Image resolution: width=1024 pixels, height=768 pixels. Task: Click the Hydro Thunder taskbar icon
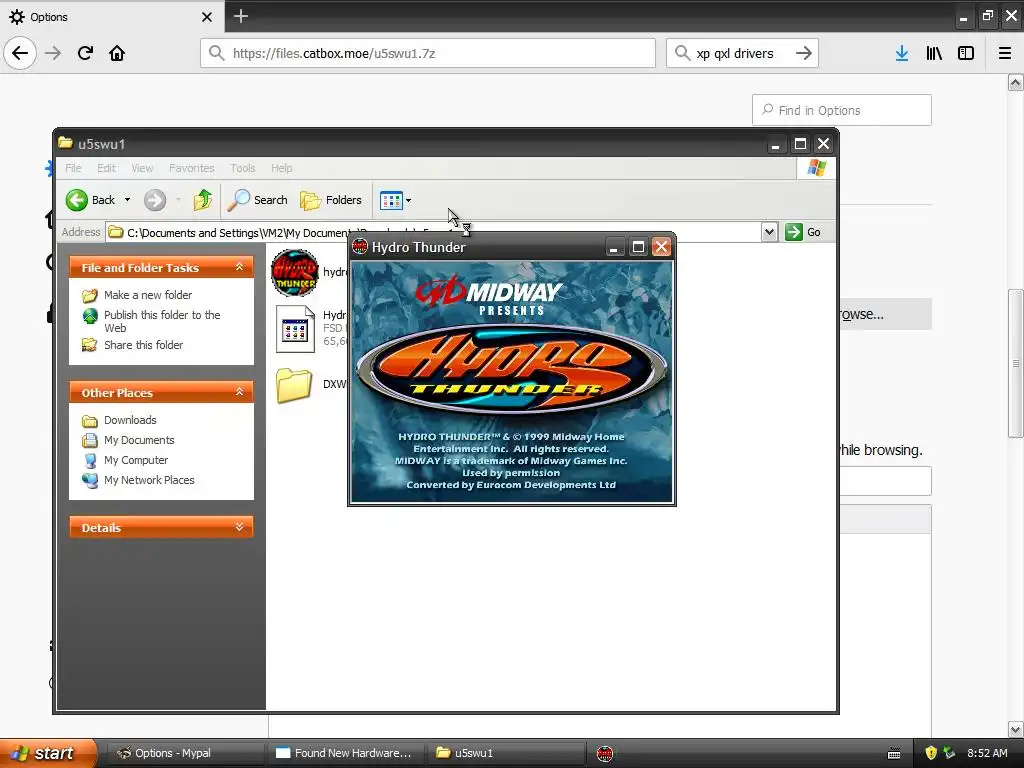pyautogui.click(x=605, y=754)
